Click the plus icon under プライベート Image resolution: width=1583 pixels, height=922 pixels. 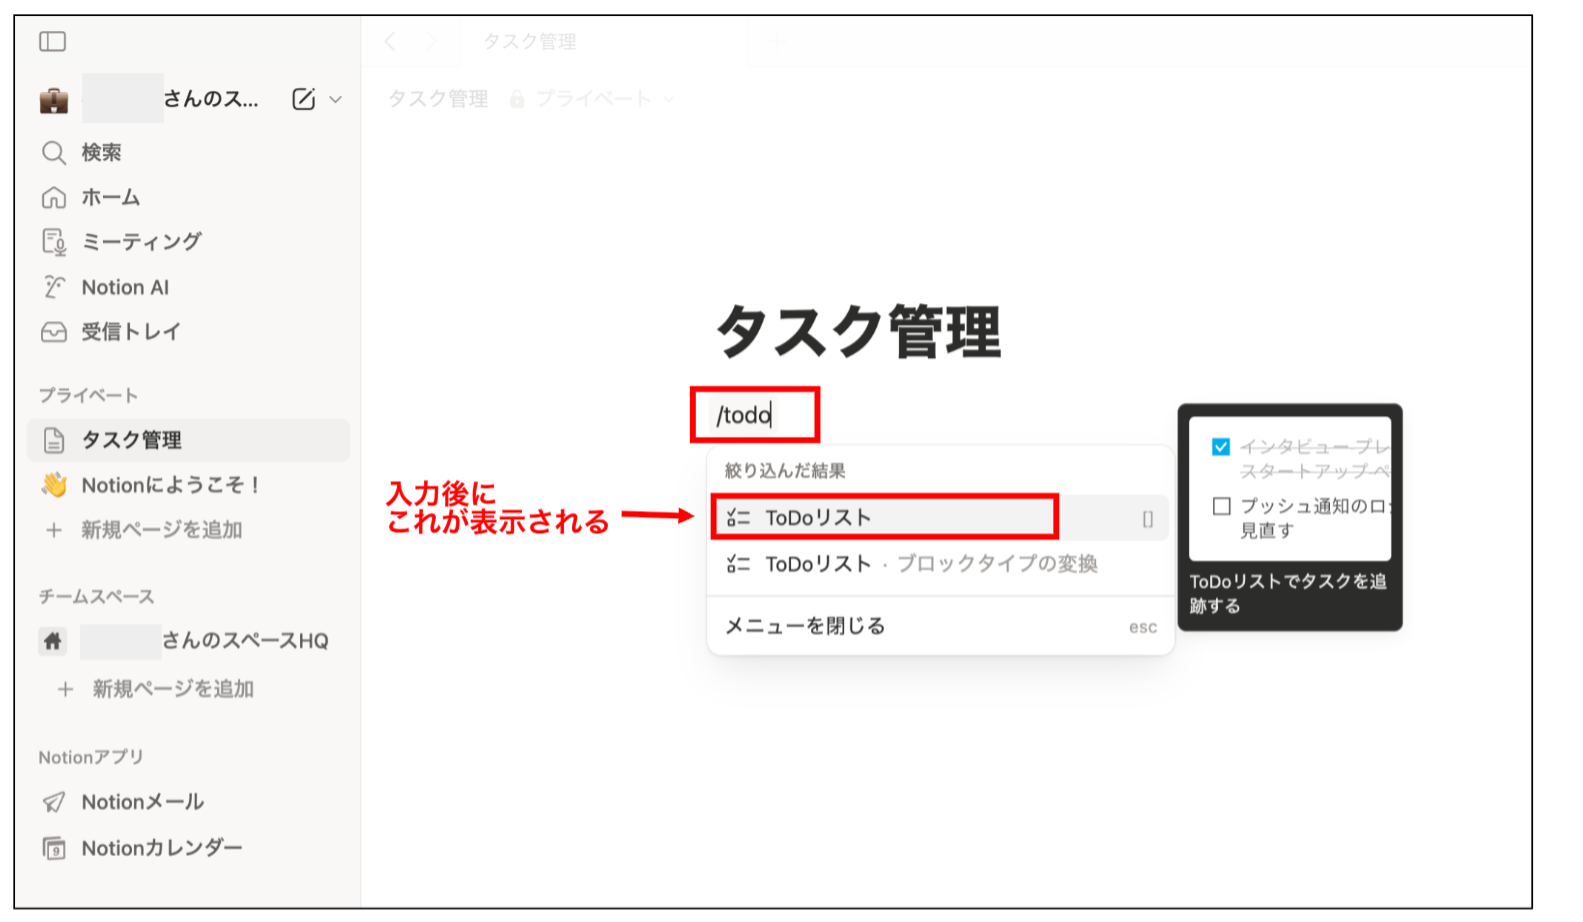tap(54, 530)
